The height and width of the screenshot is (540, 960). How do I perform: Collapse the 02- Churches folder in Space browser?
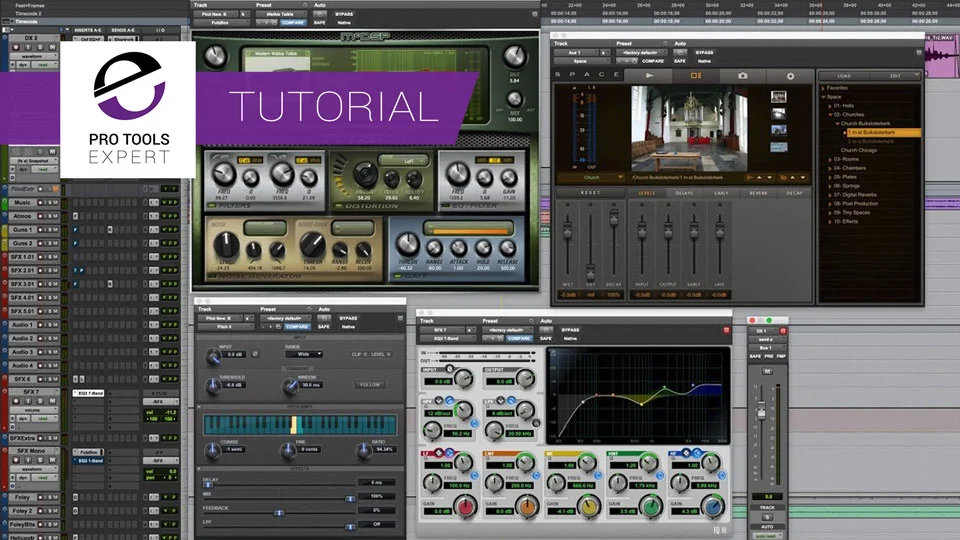(830, 114)
